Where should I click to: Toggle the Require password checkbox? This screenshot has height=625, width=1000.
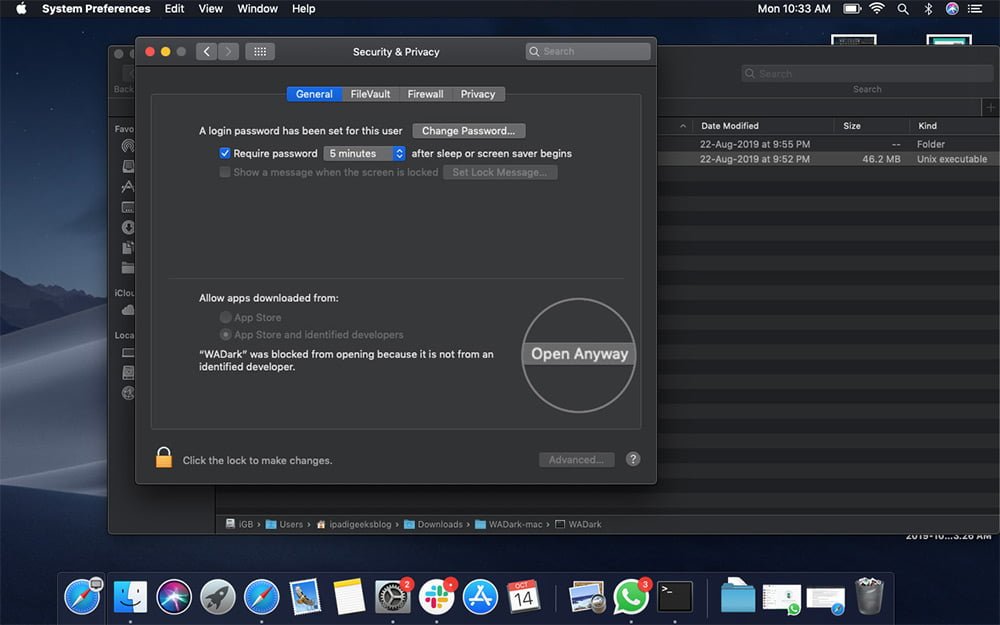click(x=224, y=153)
